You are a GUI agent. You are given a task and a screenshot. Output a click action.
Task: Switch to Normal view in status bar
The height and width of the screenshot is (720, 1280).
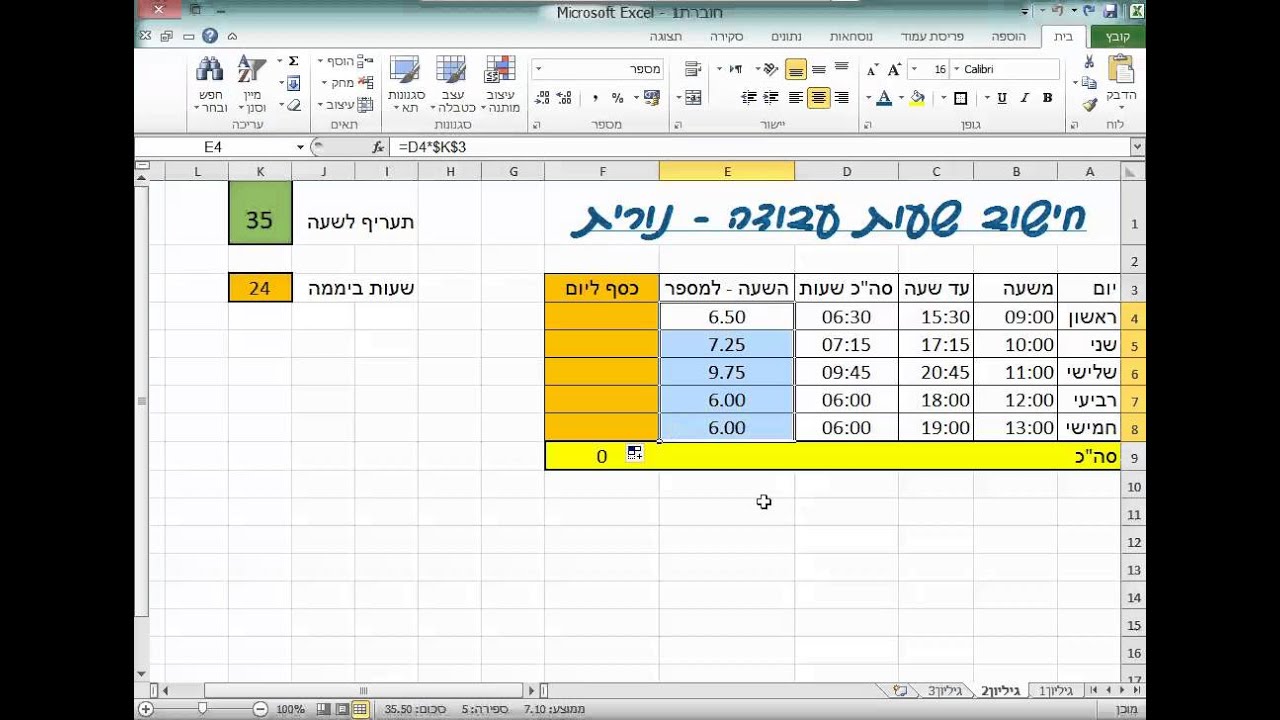point(360,709)
